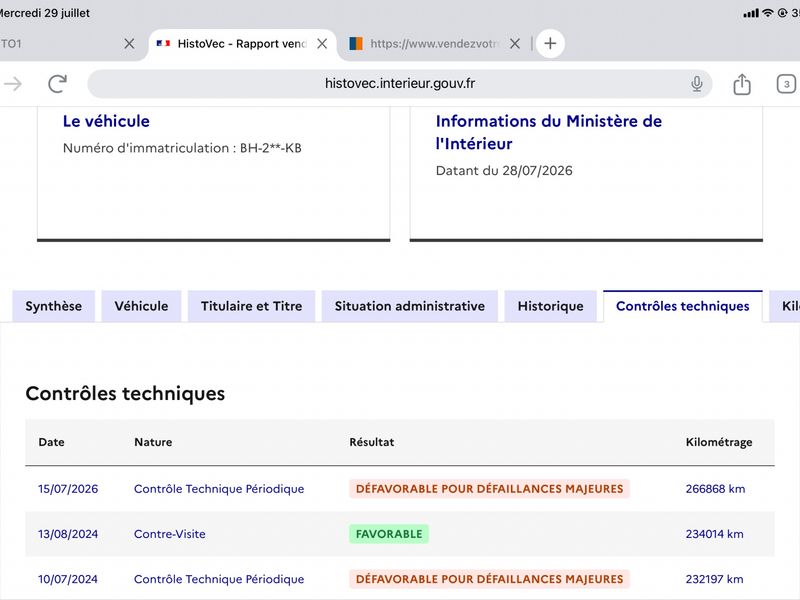Viewport: 800px width, 600px height.
Task: Click the Datant du 28/07/2026 text
Action: pos(504,170)
